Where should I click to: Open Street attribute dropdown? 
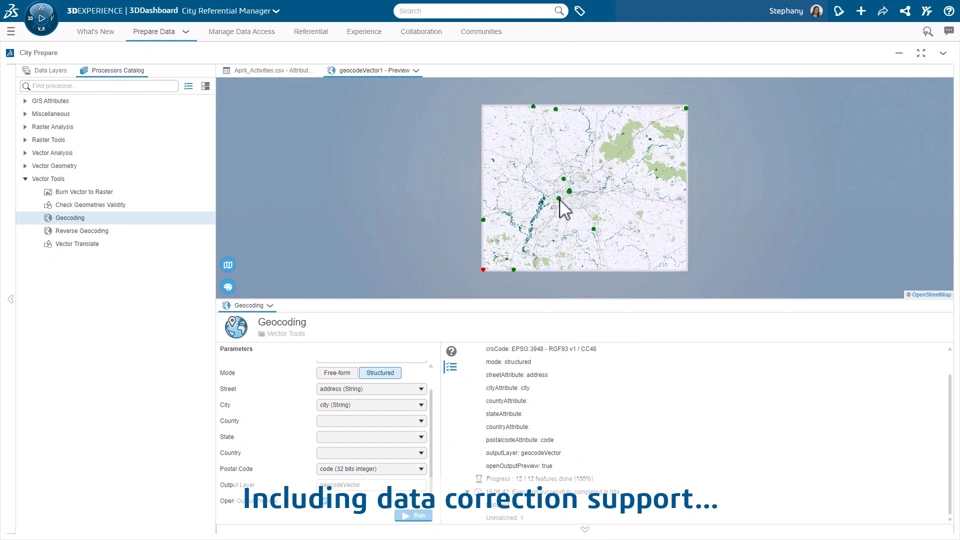click(x=371, y=389)
